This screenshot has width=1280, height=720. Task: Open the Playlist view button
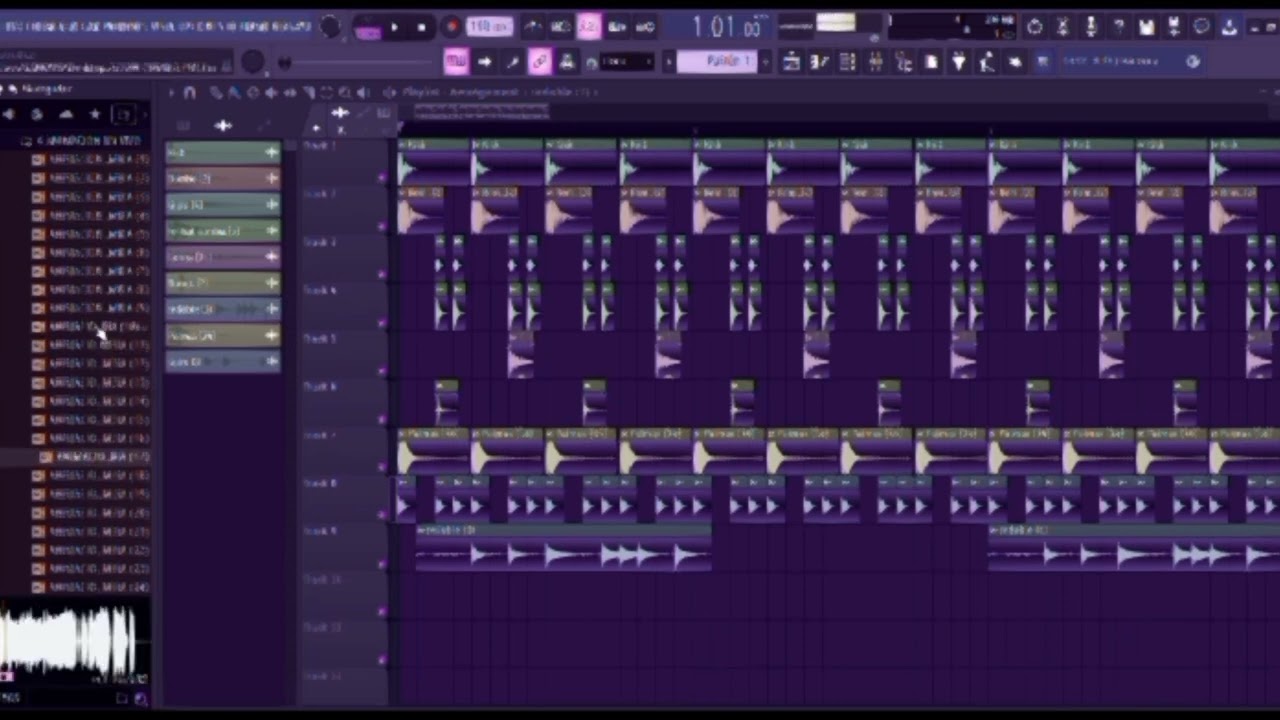click(x=791, y=62)
